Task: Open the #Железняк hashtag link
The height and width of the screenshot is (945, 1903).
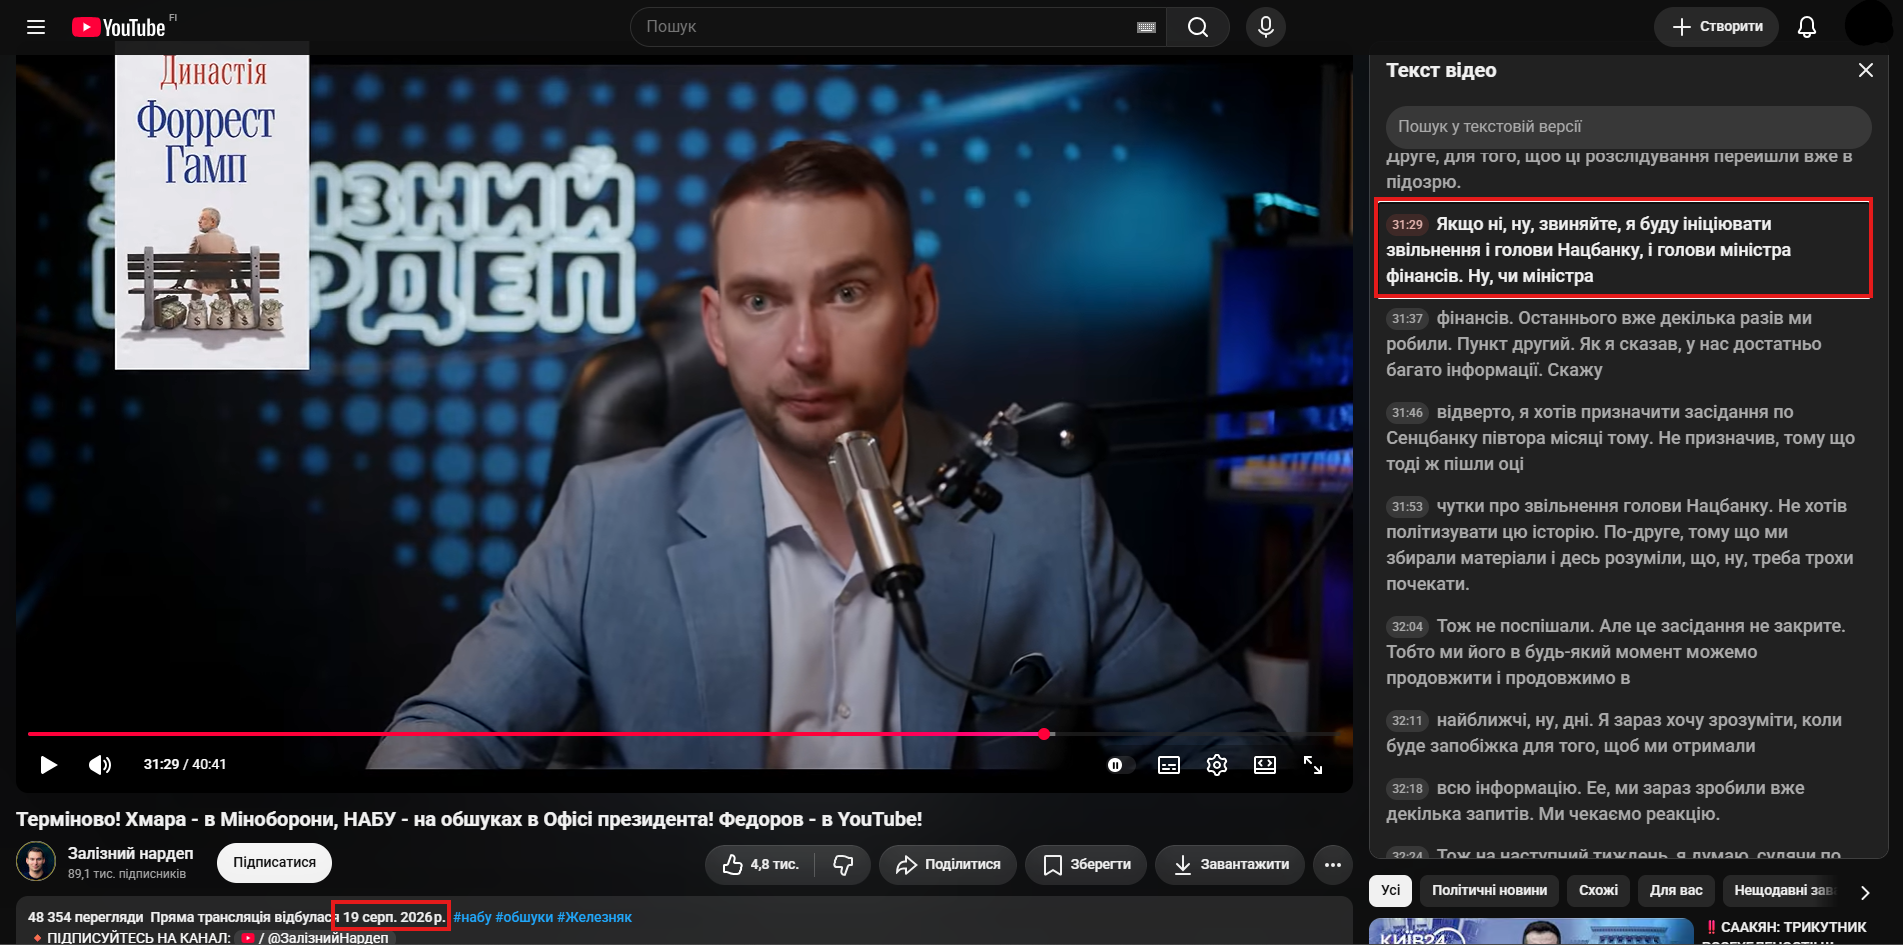Action: coord(594,917)
